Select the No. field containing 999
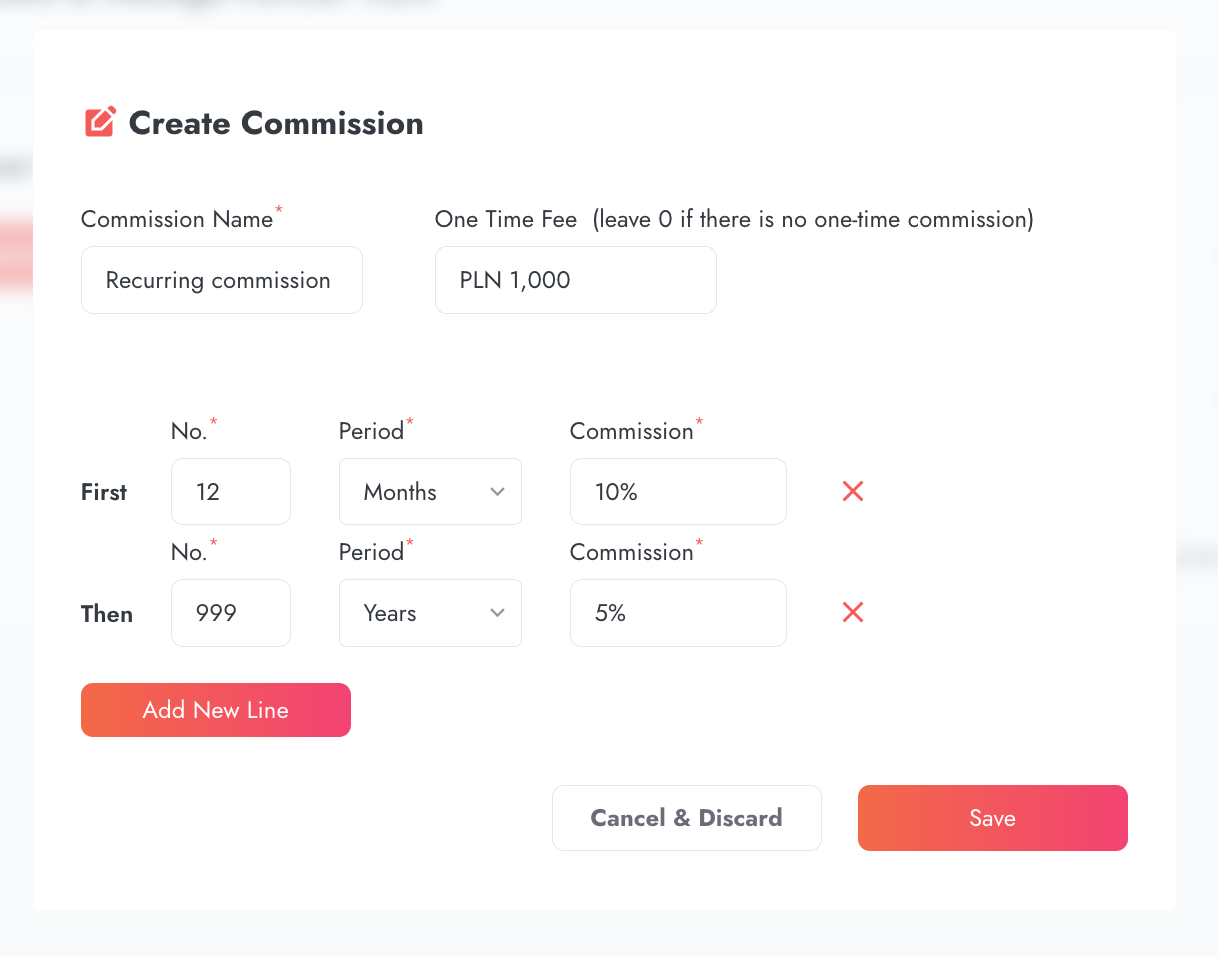The image size is (1218, 956). [230, 612]
